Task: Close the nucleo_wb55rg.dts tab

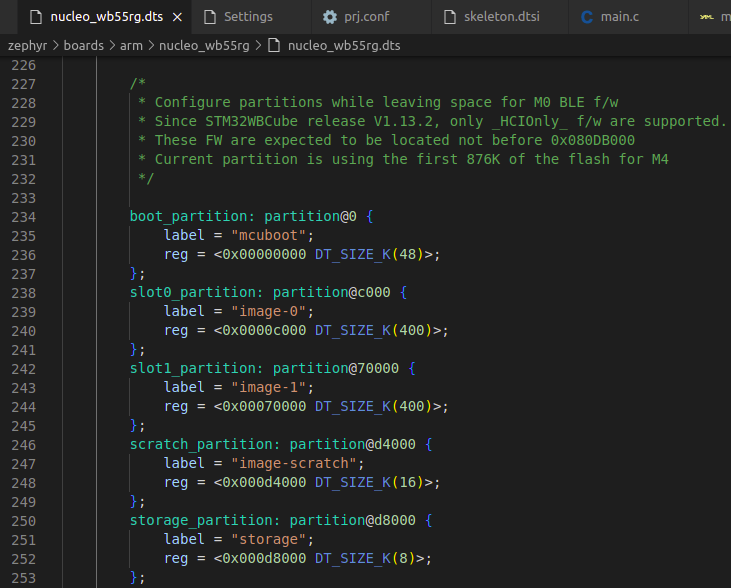Action: (177, 17)
